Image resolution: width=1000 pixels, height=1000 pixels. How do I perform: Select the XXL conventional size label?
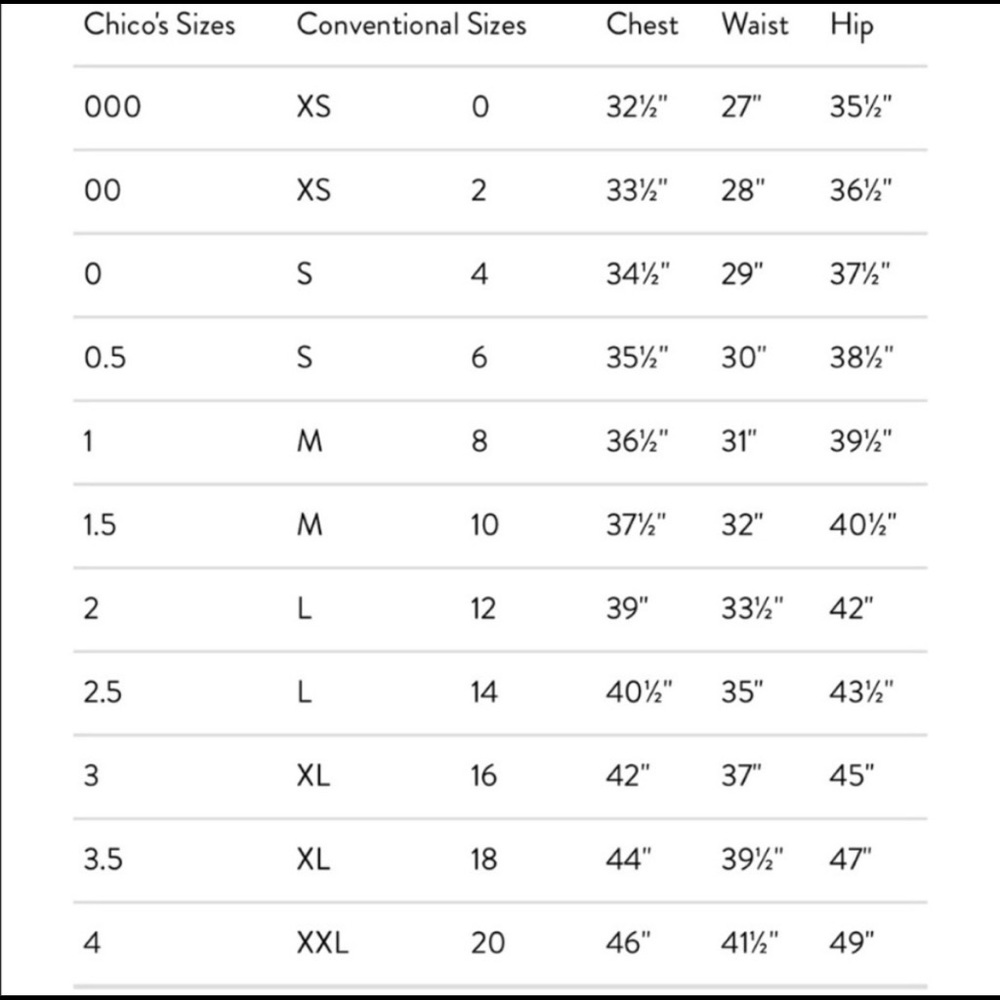(323, 942)
